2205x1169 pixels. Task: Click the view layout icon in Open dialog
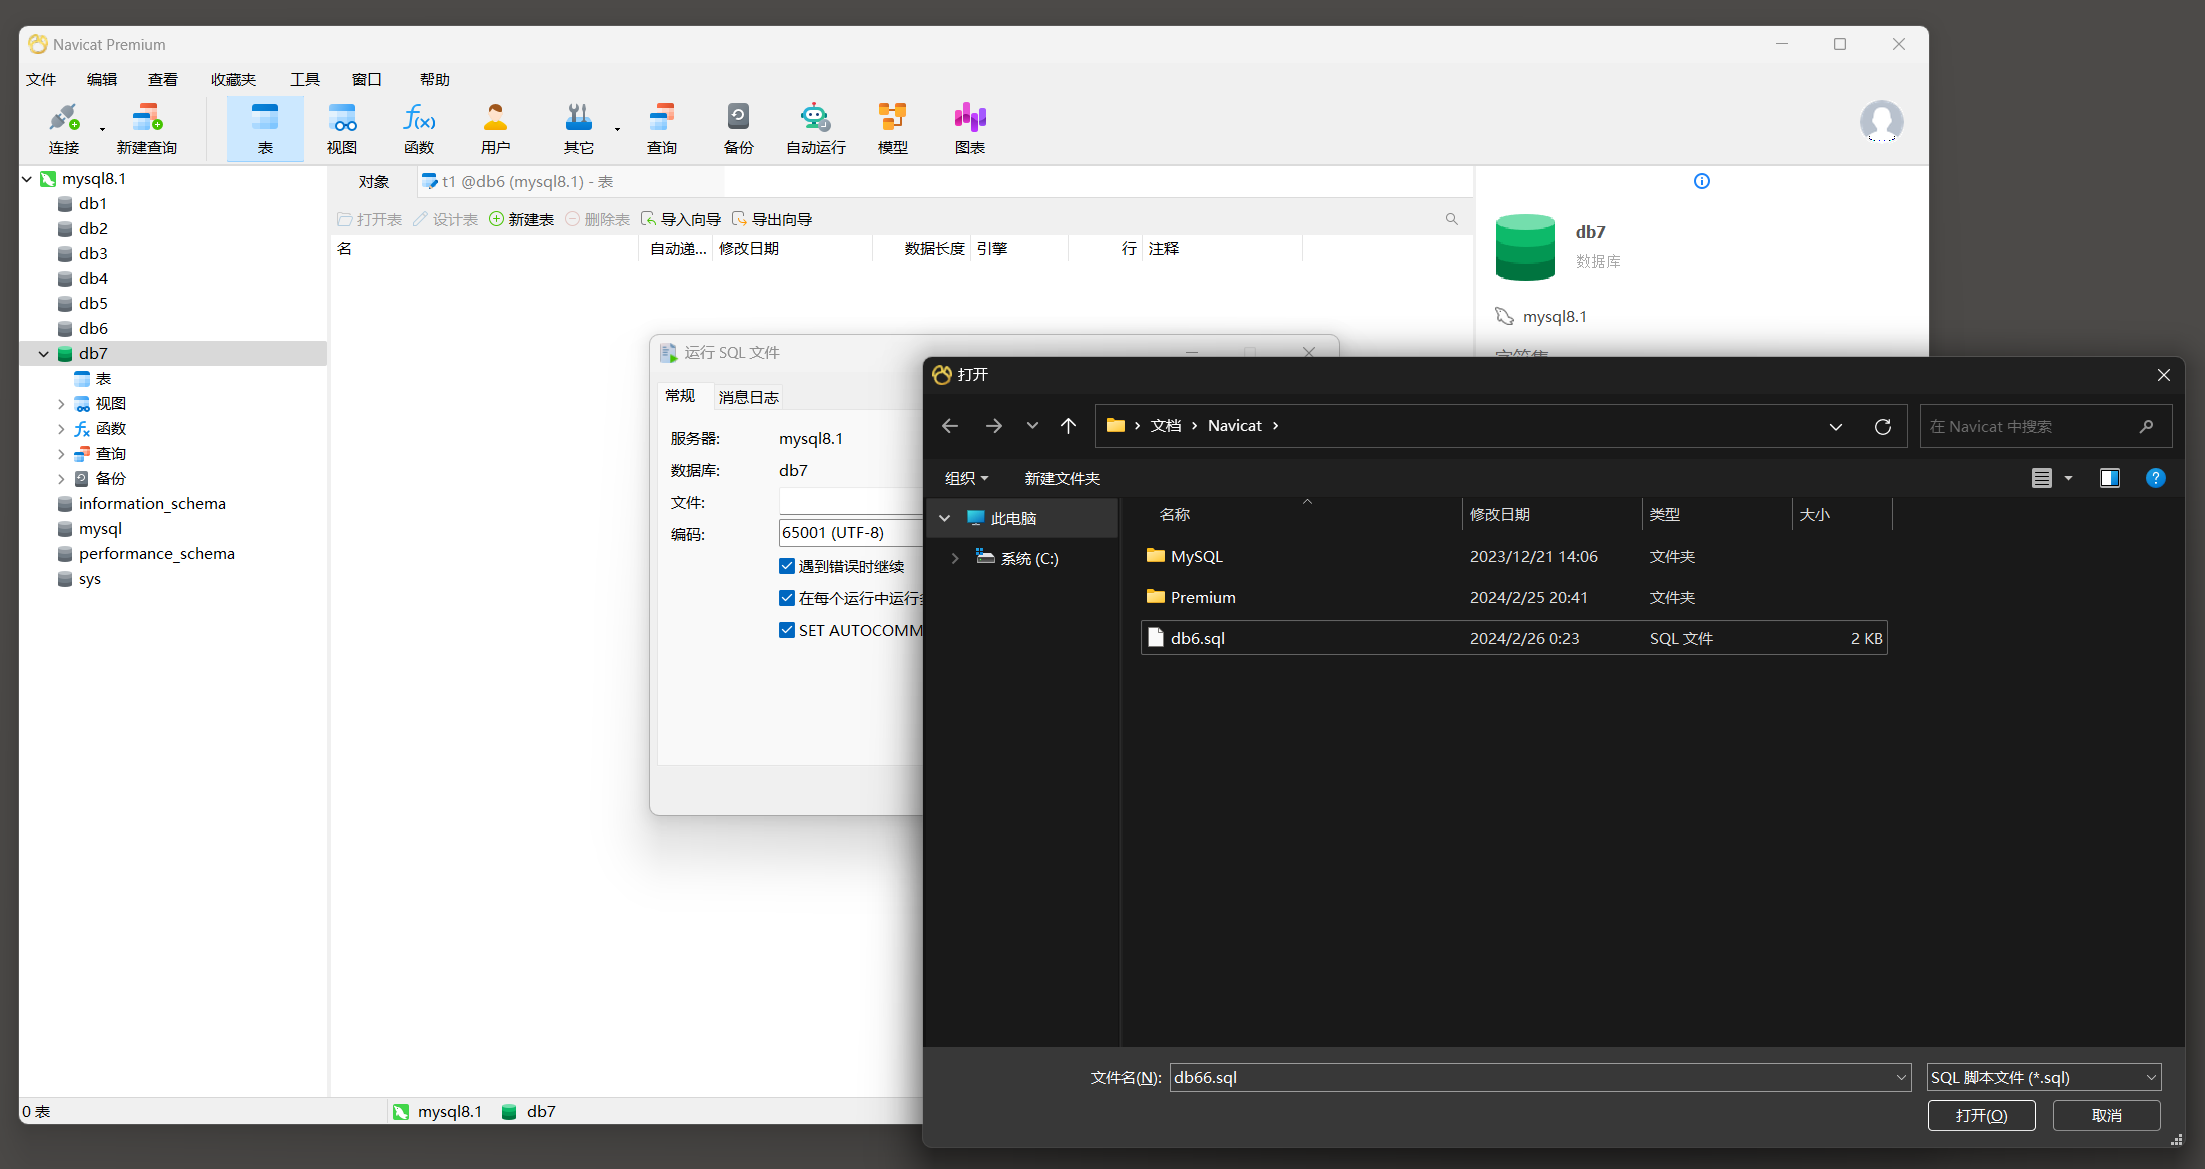(x=2042, y=478)
